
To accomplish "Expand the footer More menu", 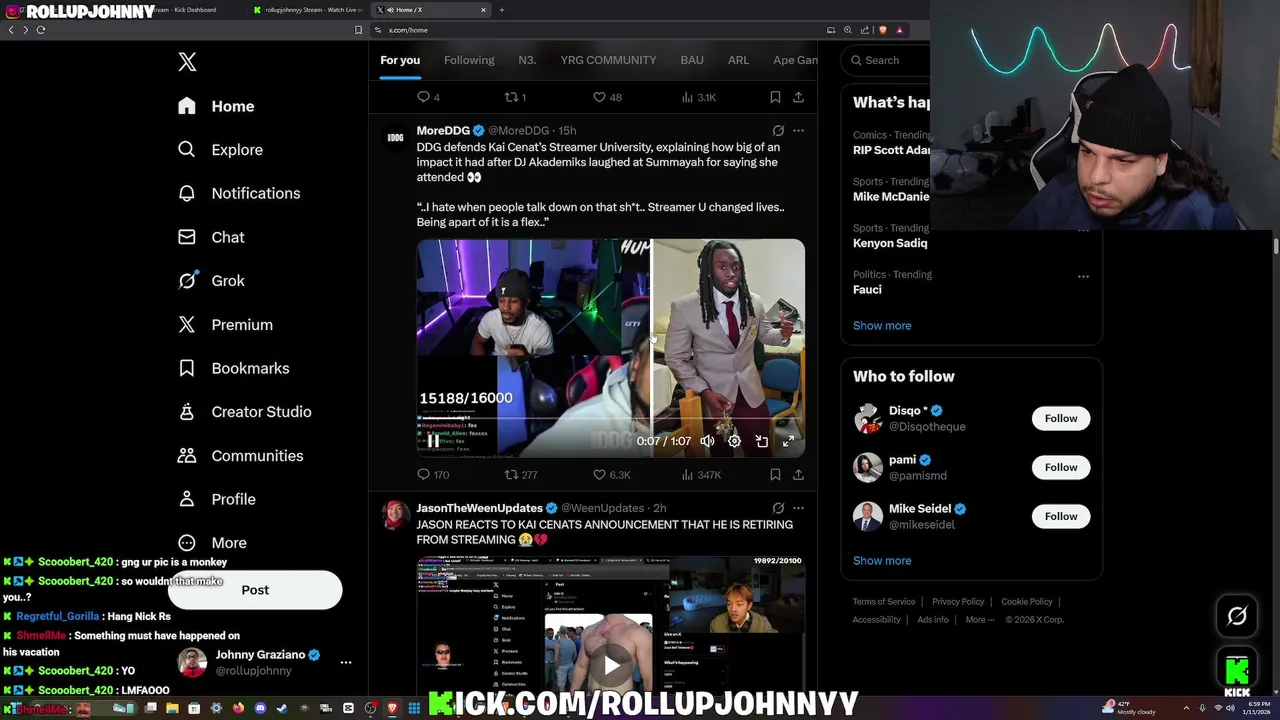I will tap(980, 620).
